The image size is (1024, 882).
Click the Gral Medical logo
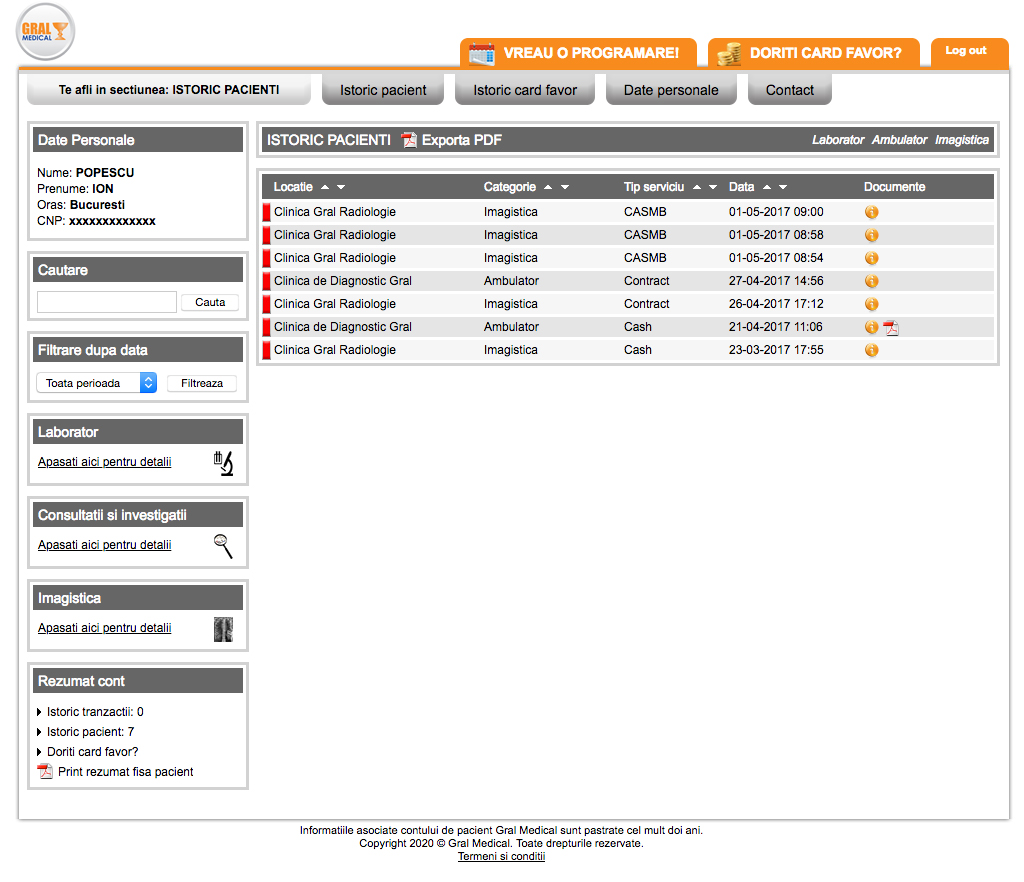click(45, 31)
